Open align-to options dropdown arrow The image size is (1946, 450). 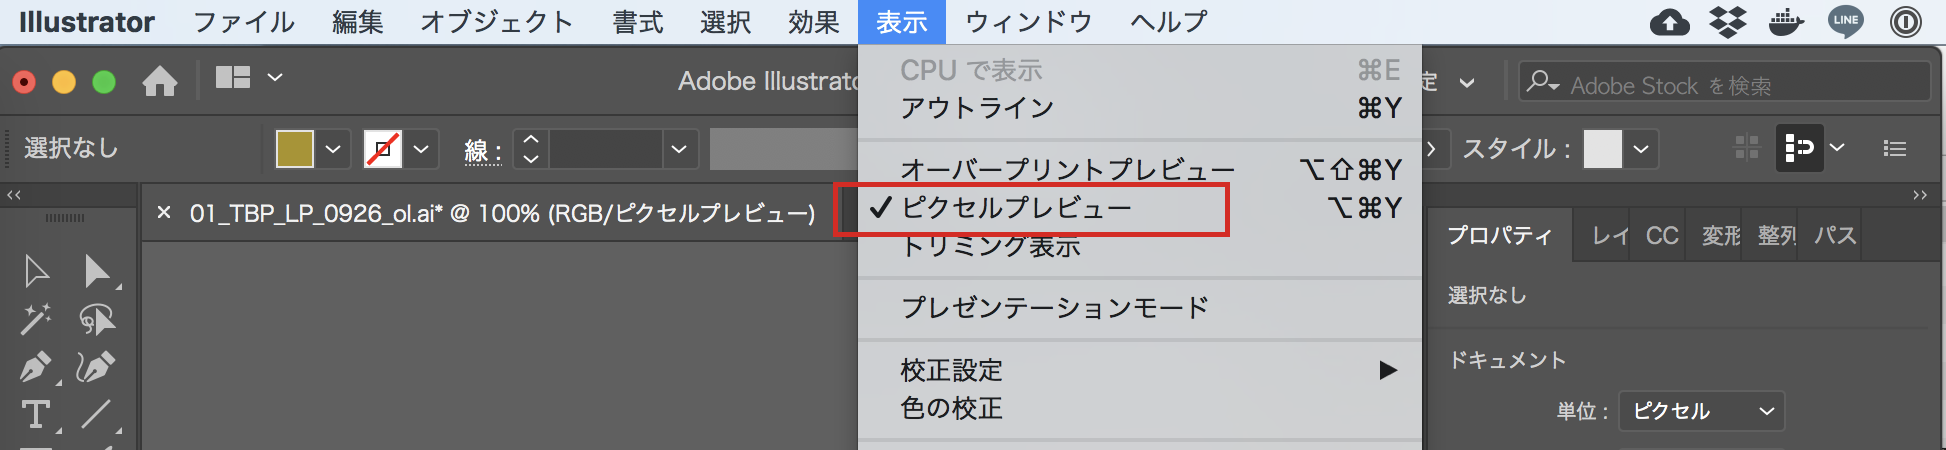click(1837, 148)
